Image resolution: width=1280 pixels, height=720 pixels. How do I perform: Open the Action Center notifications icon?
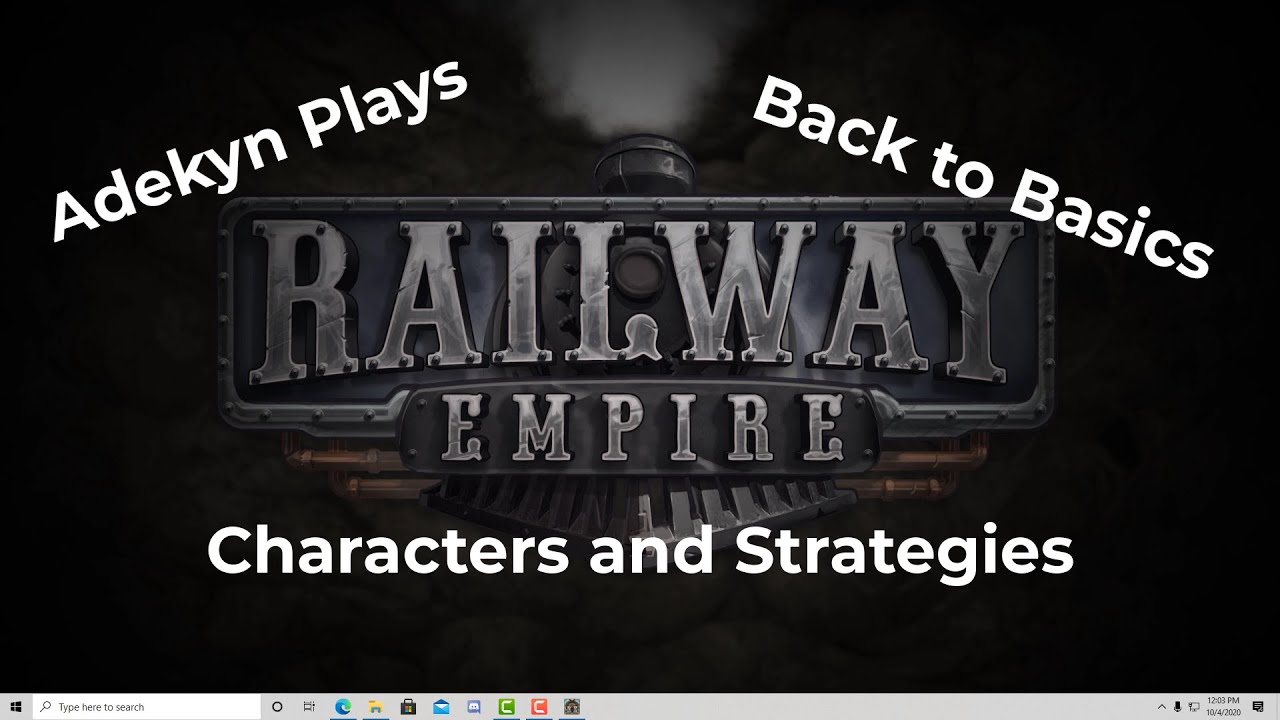click(x=1258, y=707)
